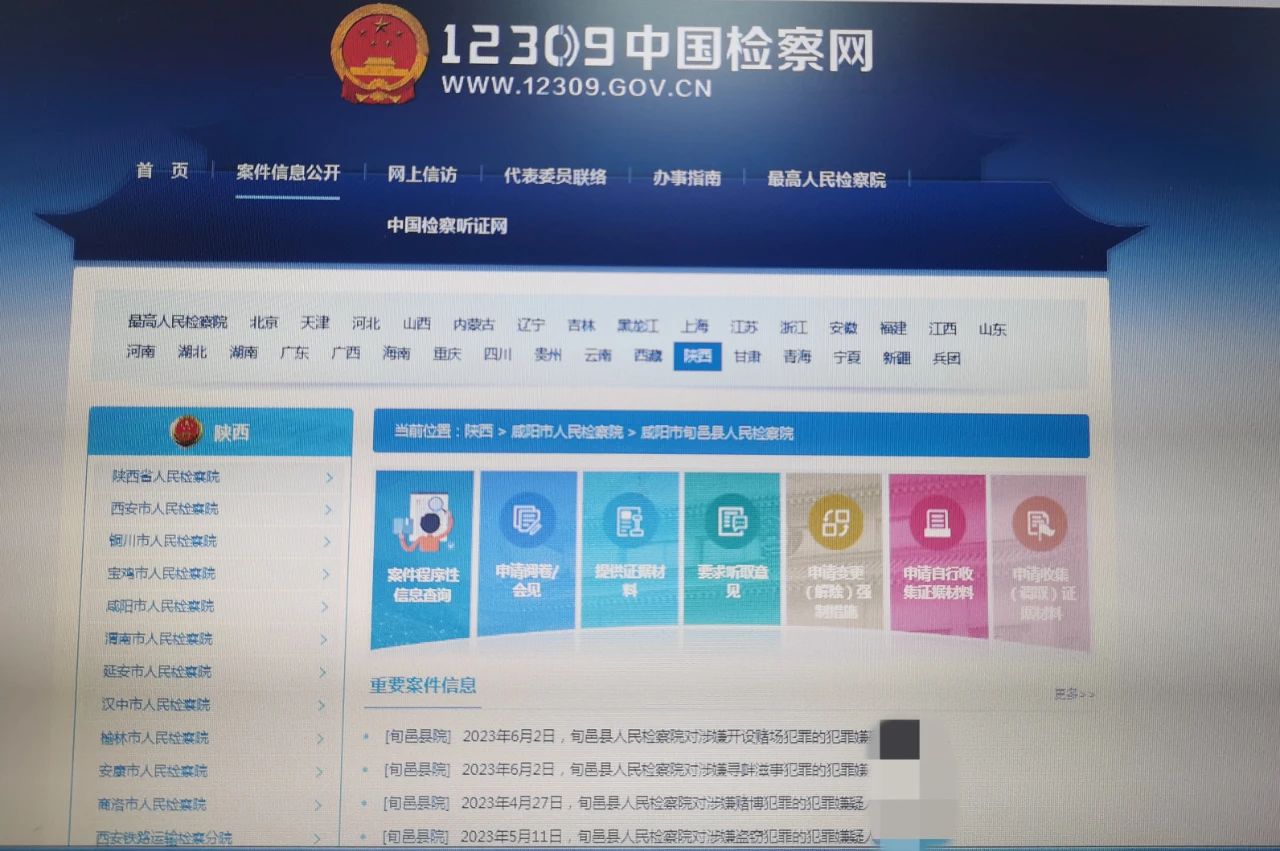This screenshot has width=1280, height=851.
Task: Open 案件信息公开 navigation item
Action: 288,172
